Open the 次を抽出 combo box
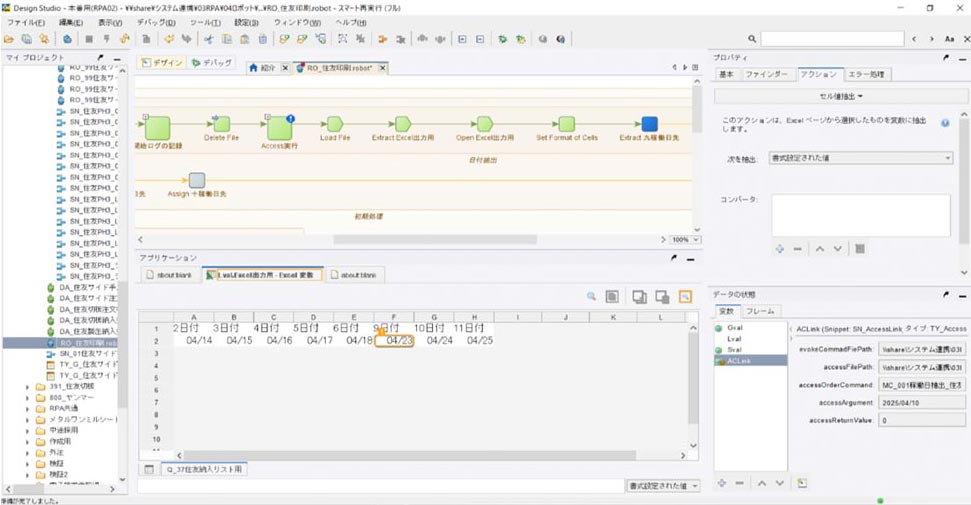Image resolution: width=971 pixels, height=505 pixels. (x=861, y=158)
